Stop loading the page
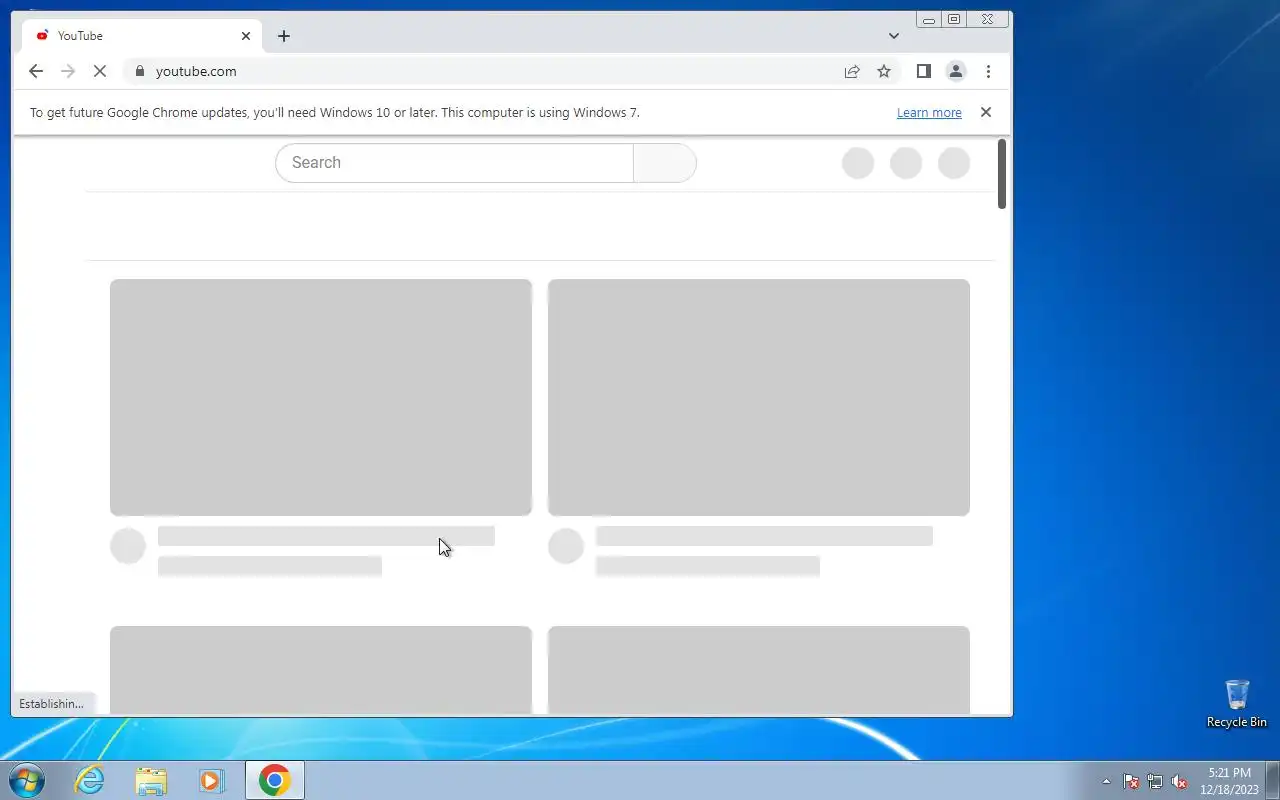The height and width of the screenshot is (800, 1280). coord(99,71)
